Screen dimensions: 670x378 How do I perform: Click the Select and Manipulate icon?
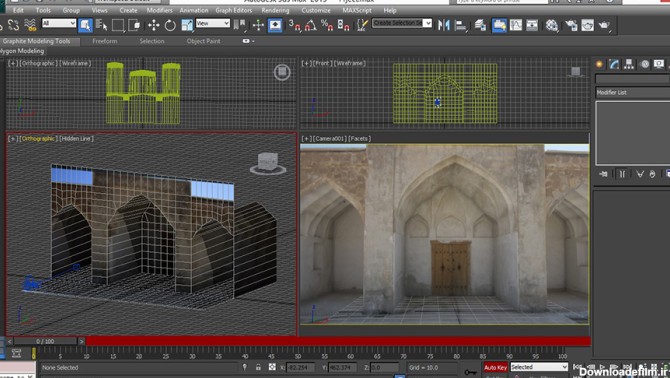click(x=258, y=25)
